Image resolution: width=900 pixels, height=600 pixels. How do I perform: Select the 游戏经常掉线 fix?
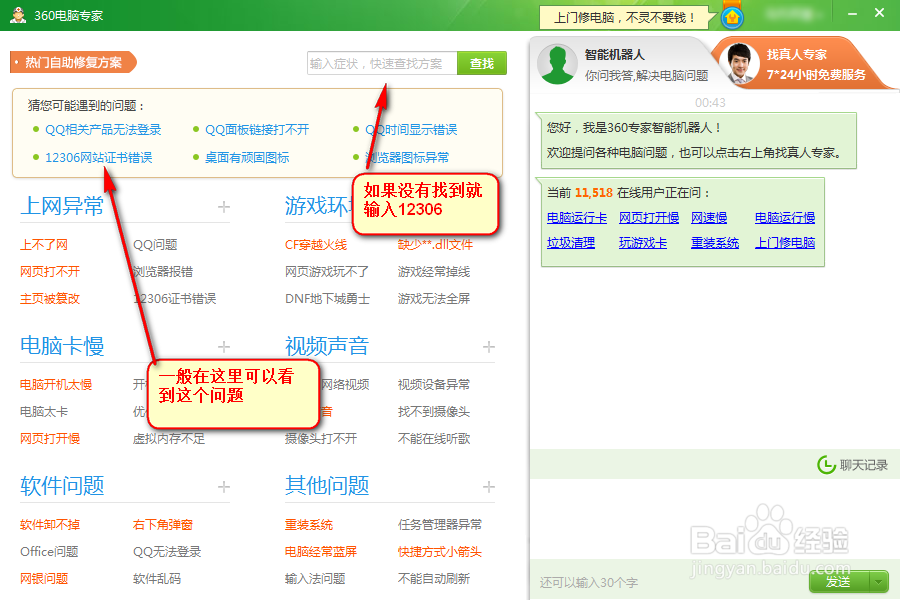pyautogui.click(x=434, y=272)
